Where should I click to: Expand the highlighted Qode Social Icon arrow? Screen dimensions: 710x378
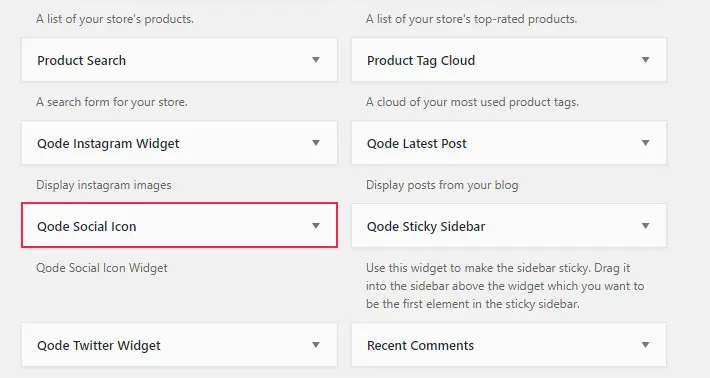[x=316, y=226]
